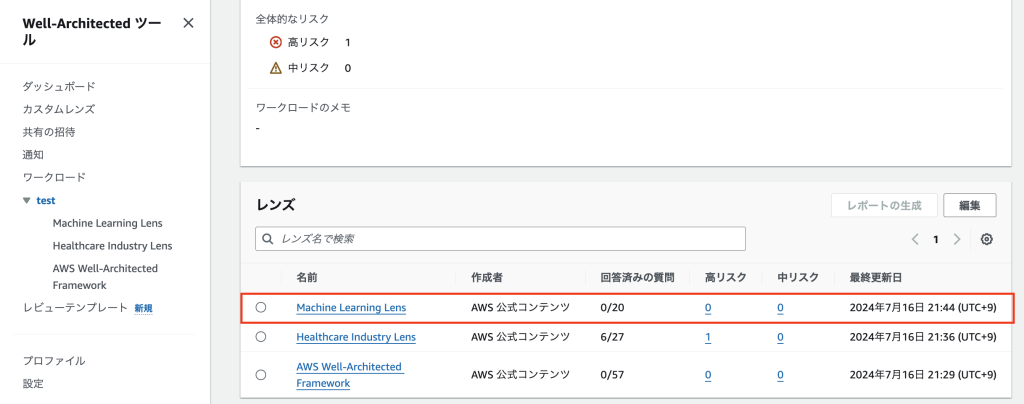Click AWS 公式コンテンツ in Healthcare Industry Lens row
This screenshot has width=1024, height=404.
tap(520, 337)
